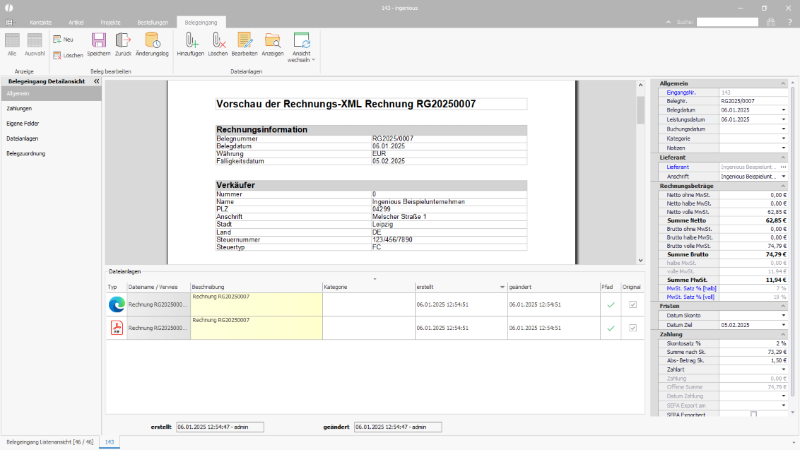
Task: Click Löschen in Dateianlagen group
Action: click(218, 44)
